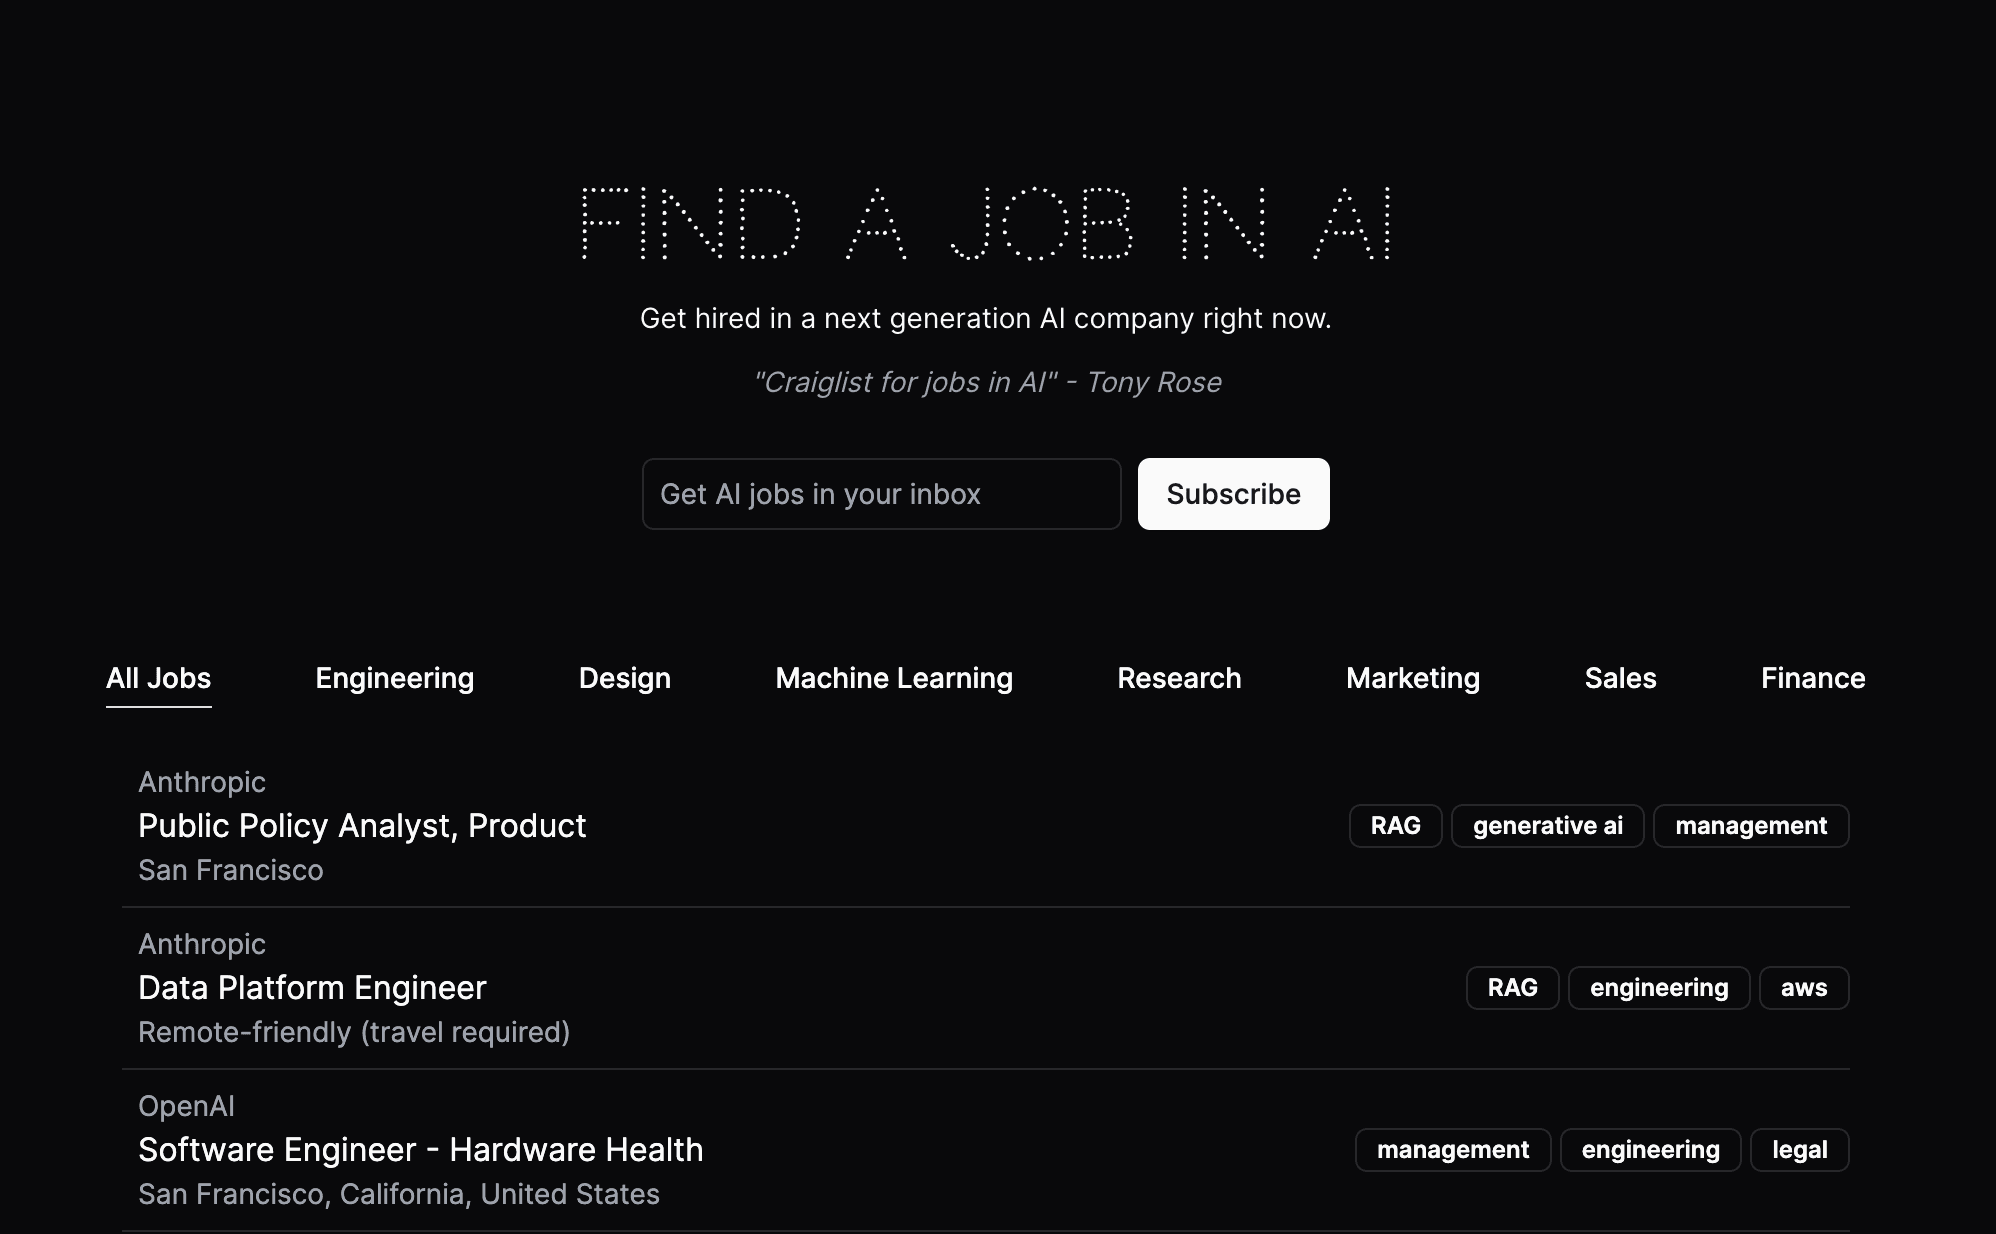Select the All Jobs tab
Screen dimensions: 1996x1234
click(x=159, y=678)
